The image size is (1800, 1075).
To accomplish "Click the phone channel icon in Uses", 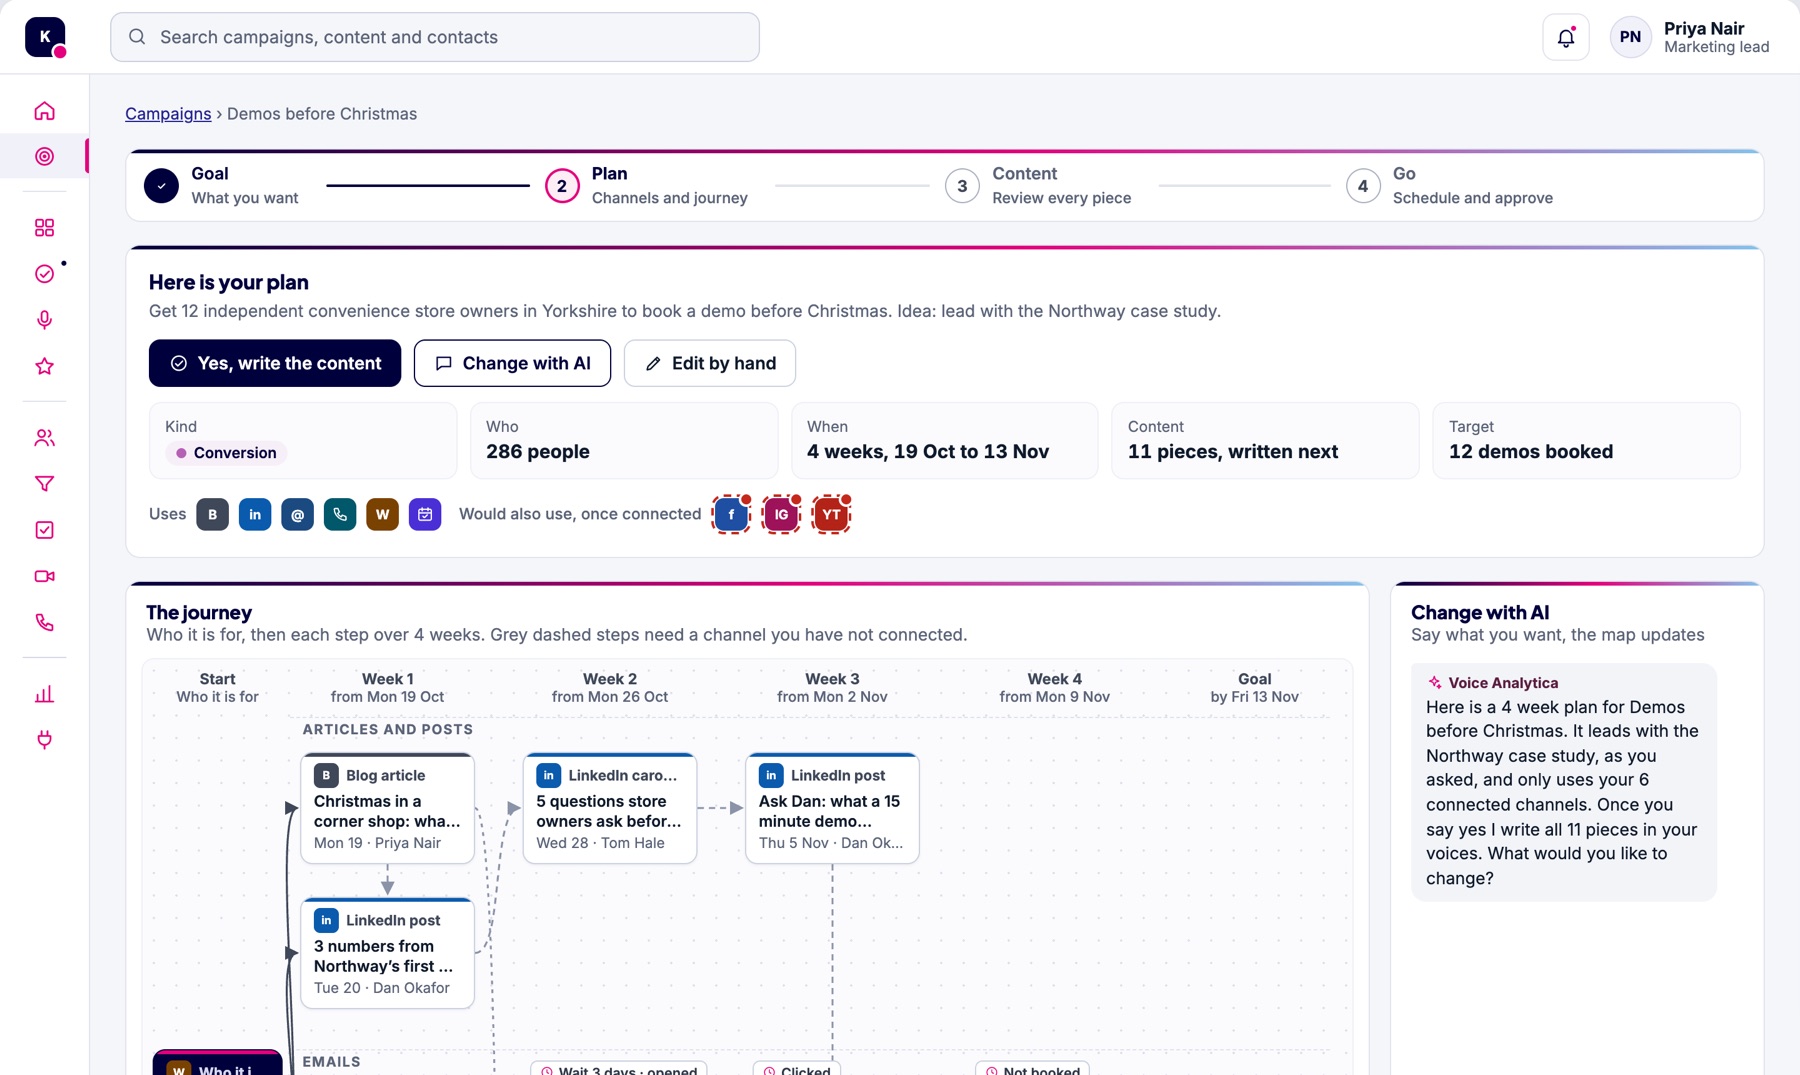I will tap(340, 514).
